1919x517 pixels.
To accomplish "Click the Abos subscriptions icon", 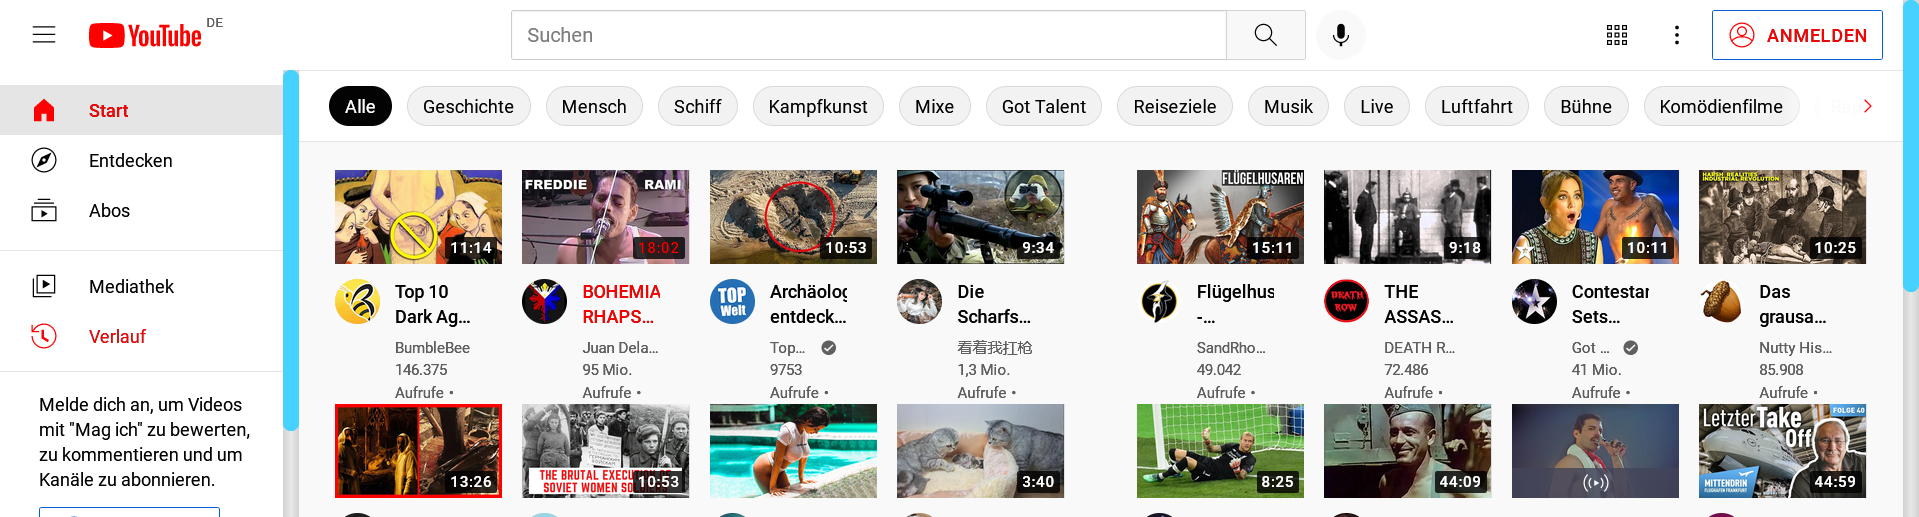I will click(44, 210).
